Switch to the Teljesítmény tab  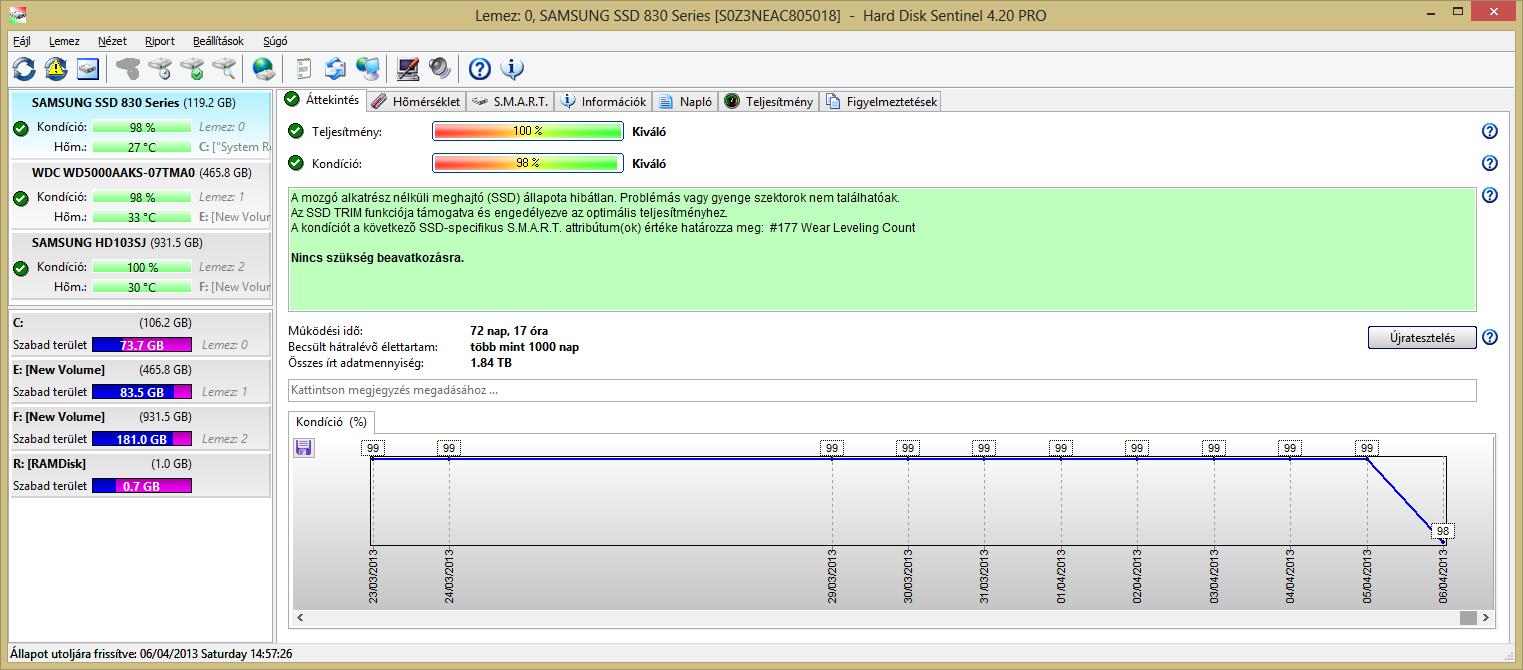[768, 101]
